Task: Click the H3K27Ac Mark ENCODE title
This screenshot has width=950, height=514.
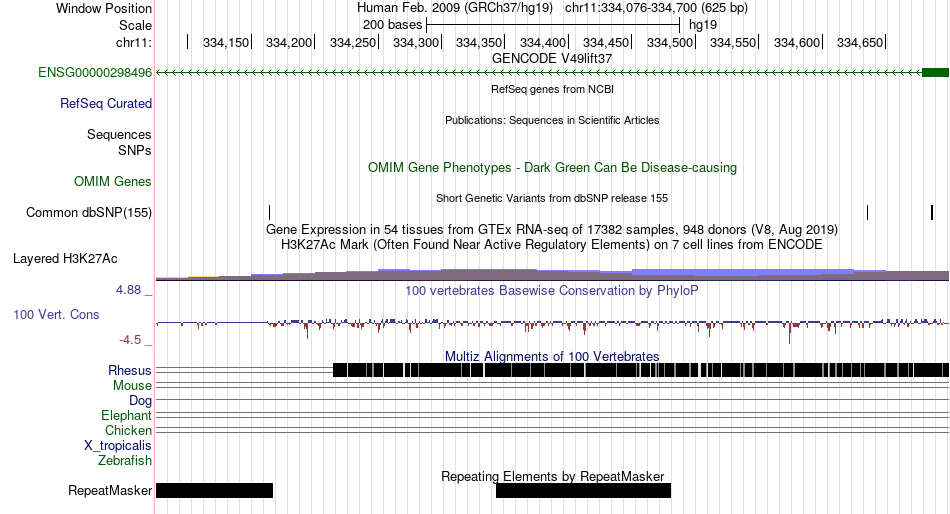Action: tap(552, 245)
